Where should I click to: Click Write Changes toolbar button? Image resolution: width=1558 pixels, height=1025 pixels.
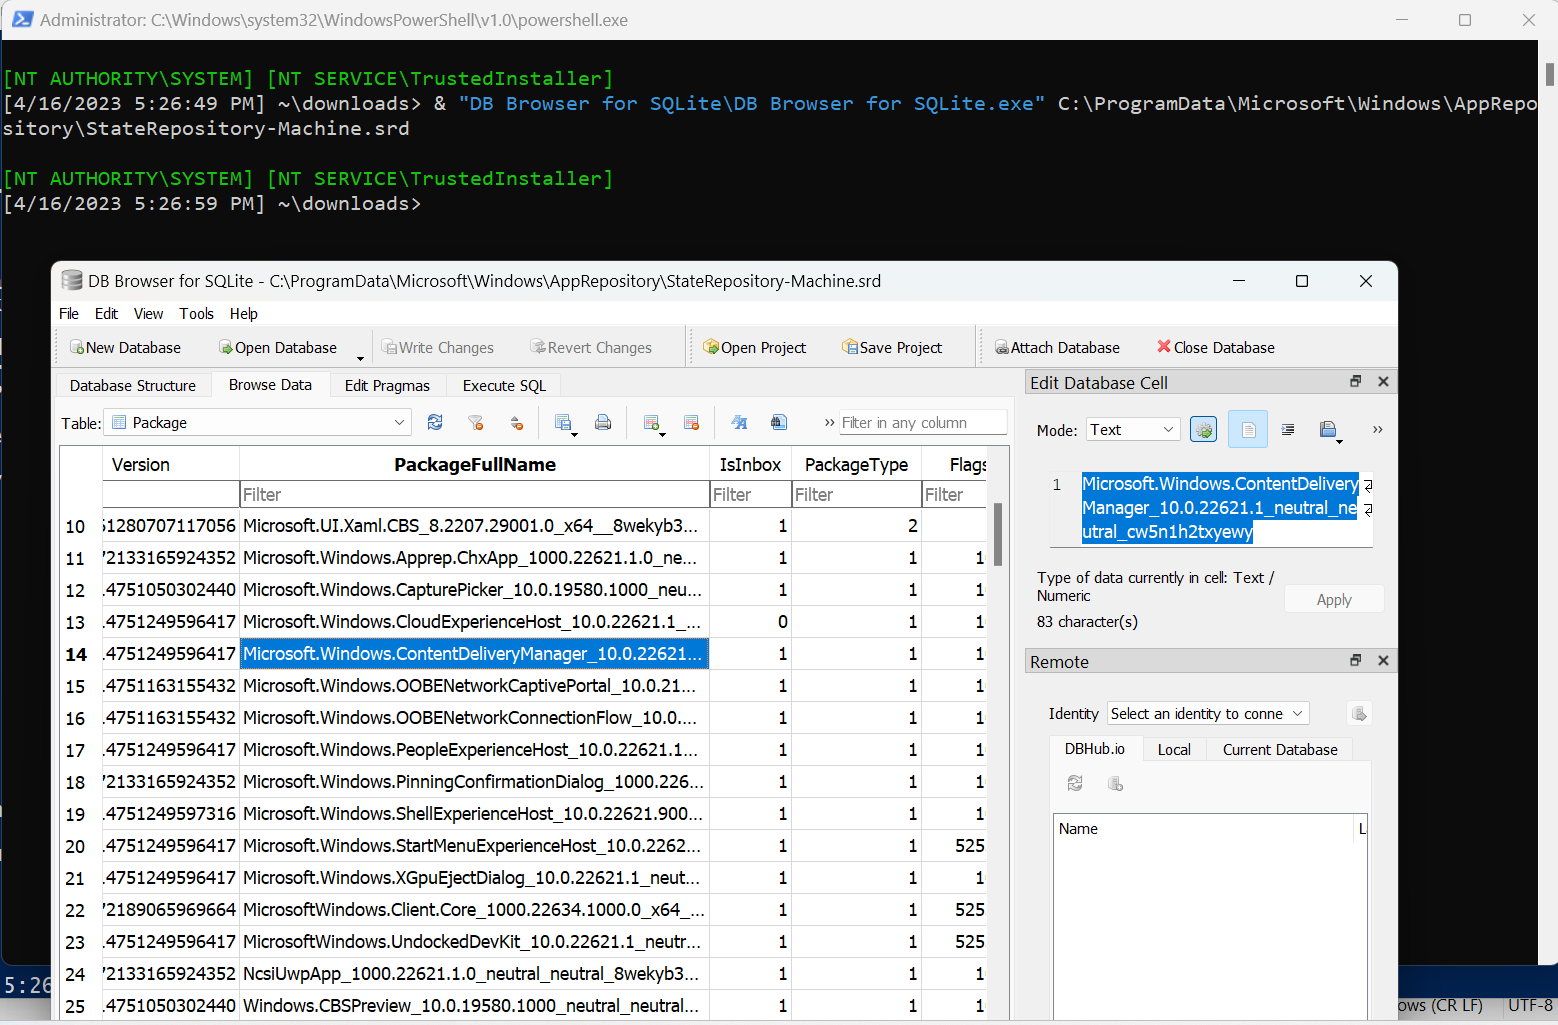coord(437,347)
